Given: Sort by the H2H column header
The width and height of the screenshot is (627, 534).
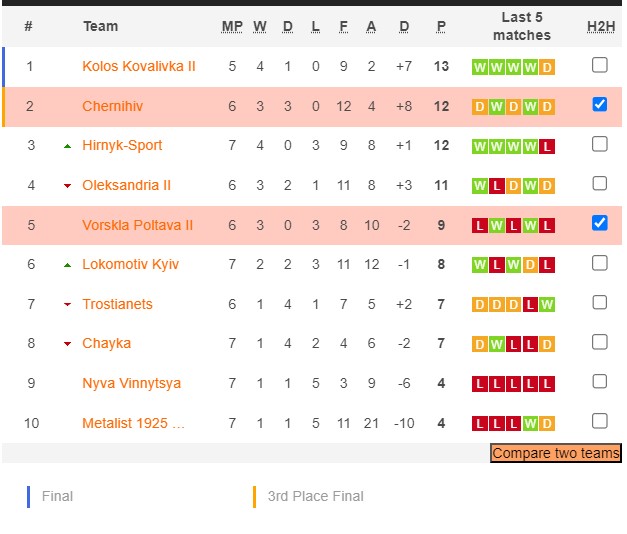Looking at the screenshot, I should click(x=600, y=26).
